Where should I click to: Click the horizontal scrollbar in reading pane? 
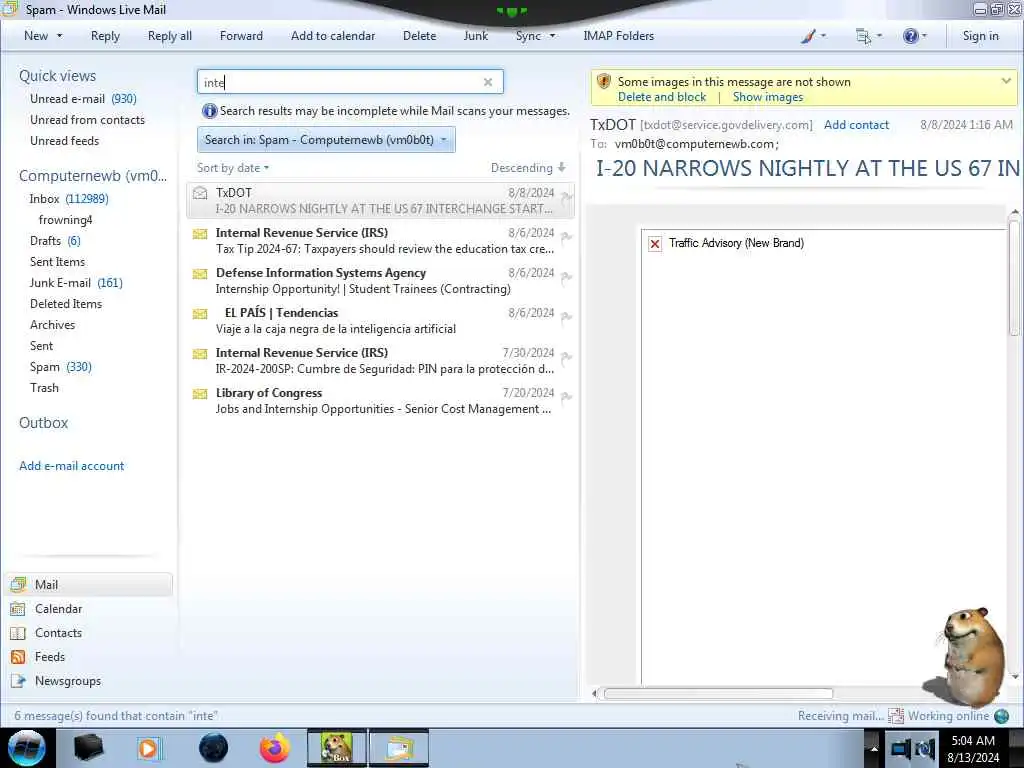point(718,694)
